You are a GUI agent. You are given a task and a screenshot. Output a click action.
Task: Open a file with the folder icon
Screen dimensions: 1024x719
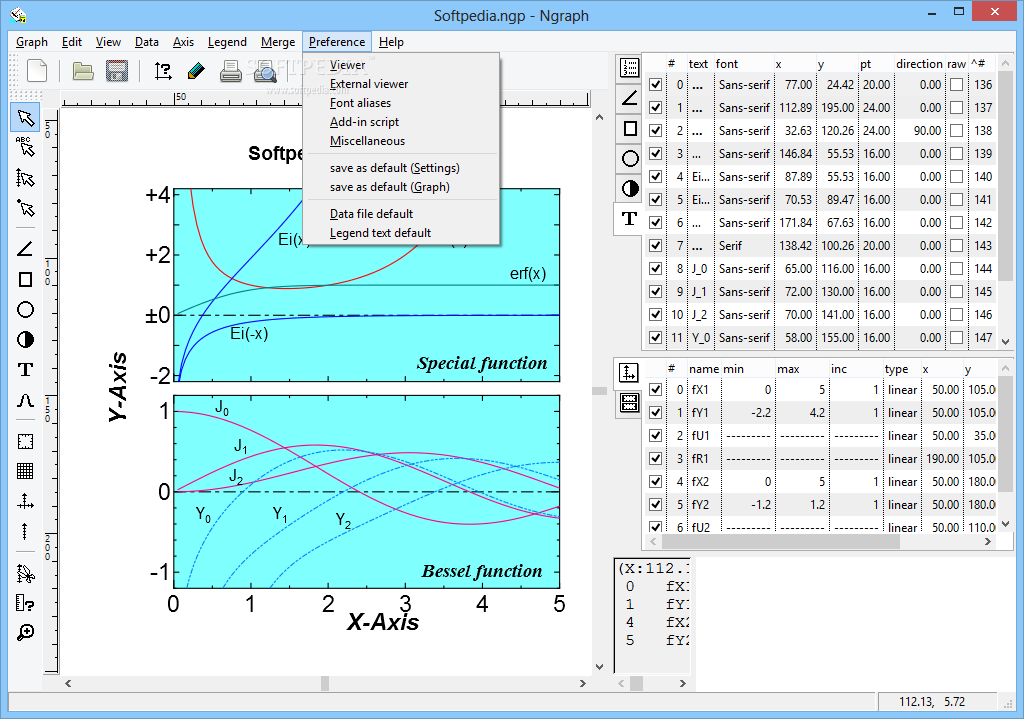click(x=83, y=71)
